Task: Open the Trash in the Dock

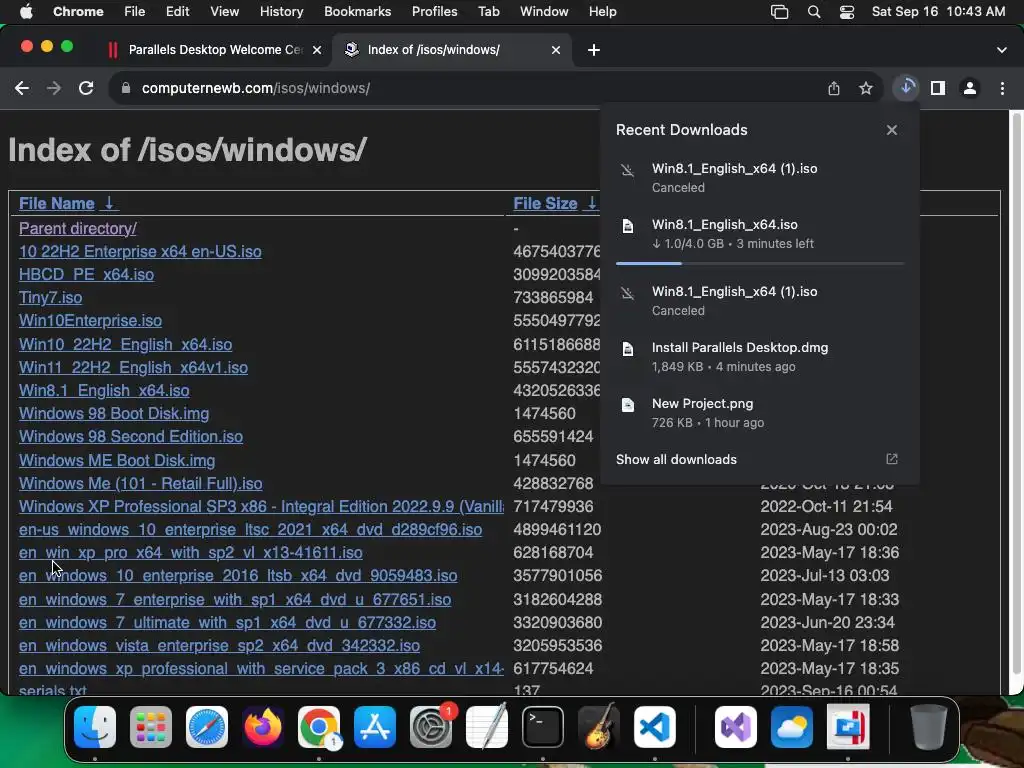Action: coord(929,726)
